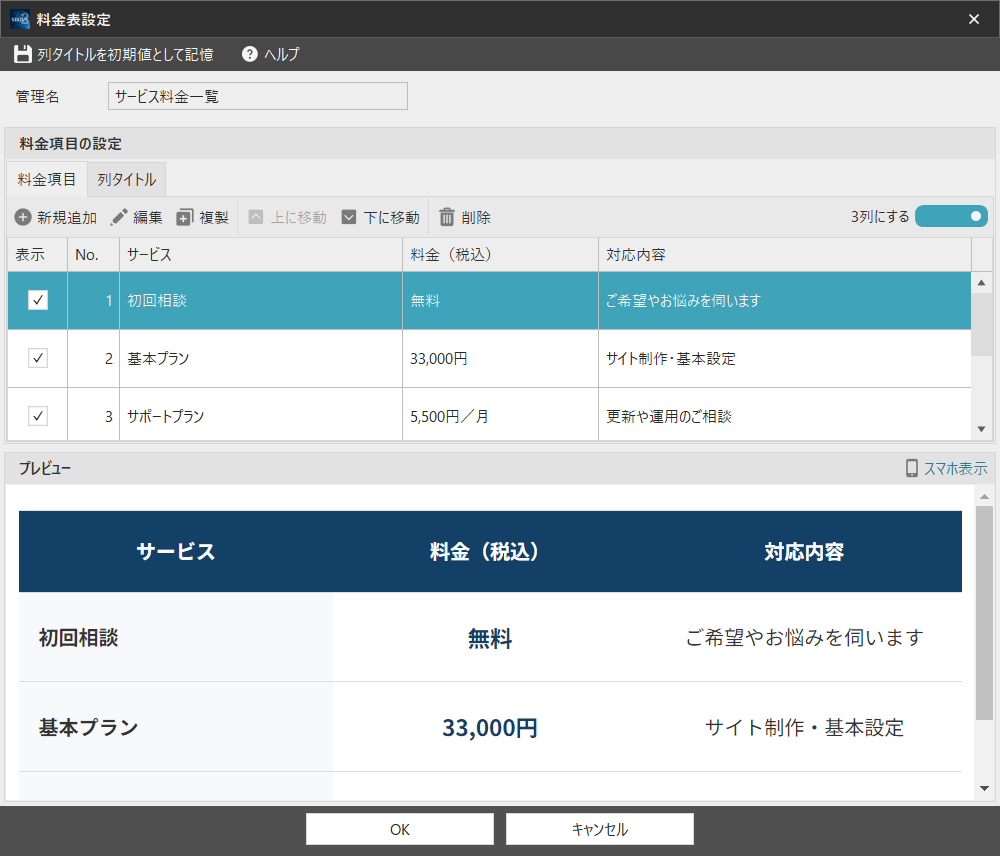Click the 更新や運用のご相談 grid cell
Viewport: 1000px width, 856px height.
(x=784, y=415)
